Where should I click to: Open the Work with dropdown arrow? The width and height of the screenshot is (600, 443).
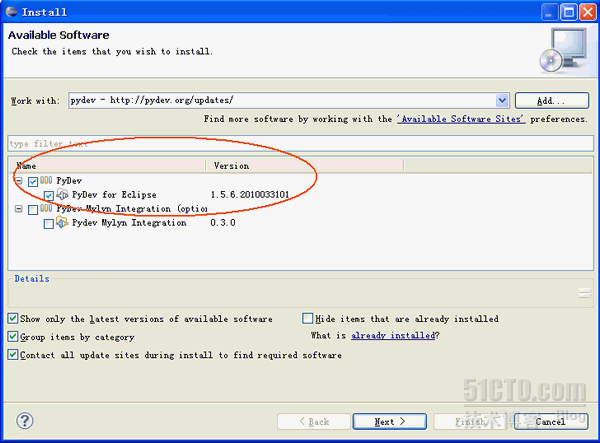pyautogui.click(x=502, y=101)
